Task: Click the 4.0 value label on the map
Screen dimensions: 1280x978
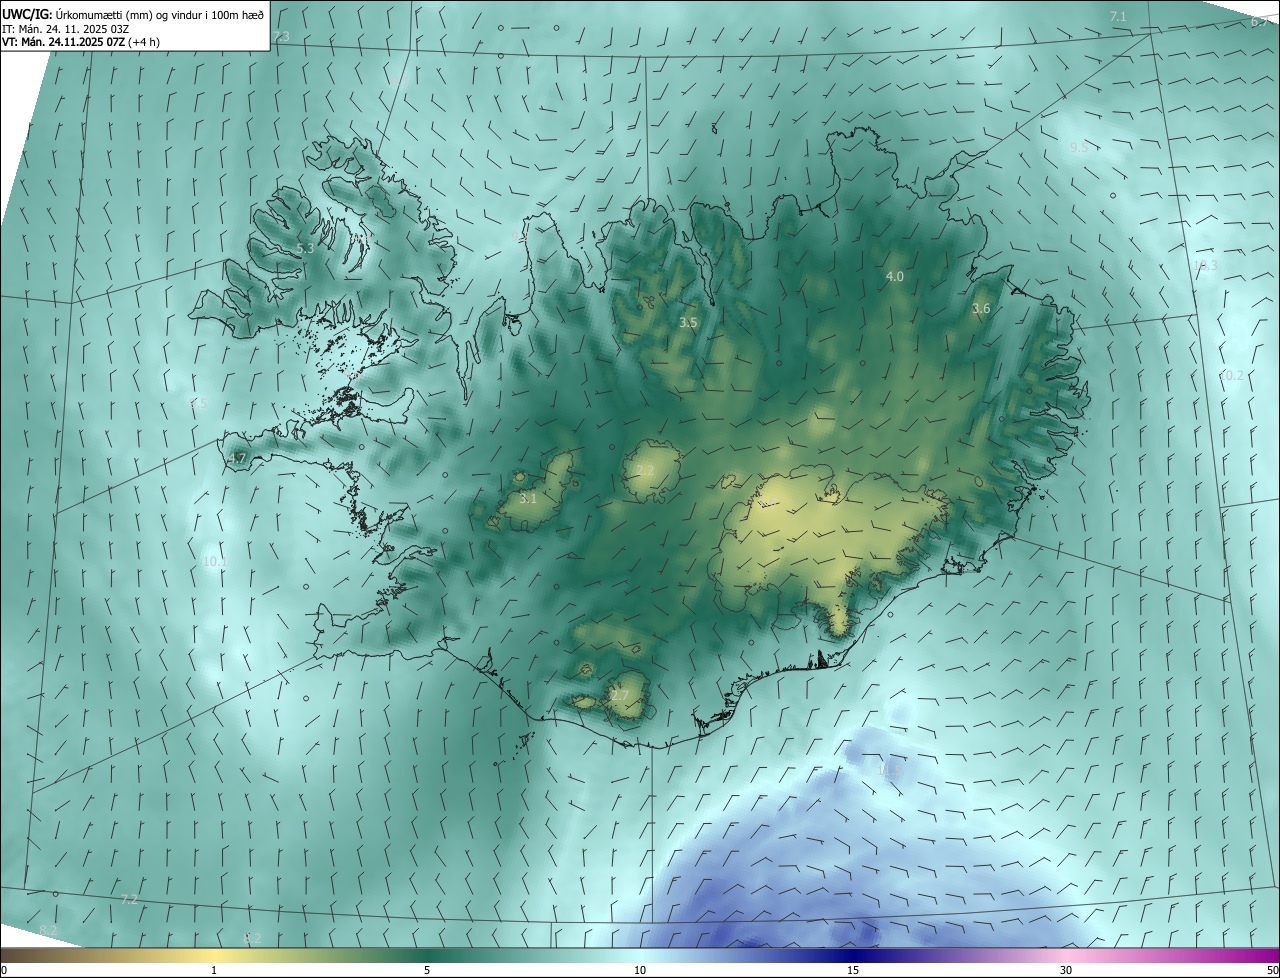Action: click(x=895, y=276)
